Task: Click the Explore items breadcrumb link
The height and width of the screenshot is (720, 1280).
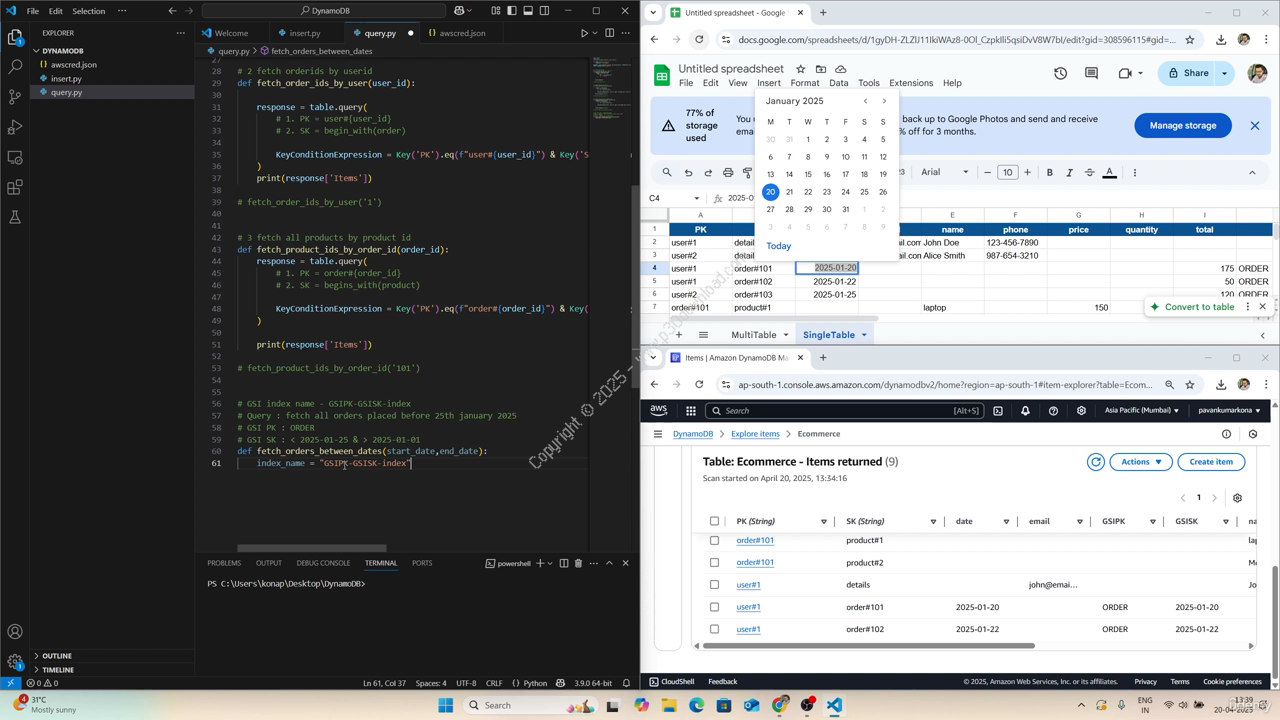Action: pyautogui.click(x=755, y=434)
